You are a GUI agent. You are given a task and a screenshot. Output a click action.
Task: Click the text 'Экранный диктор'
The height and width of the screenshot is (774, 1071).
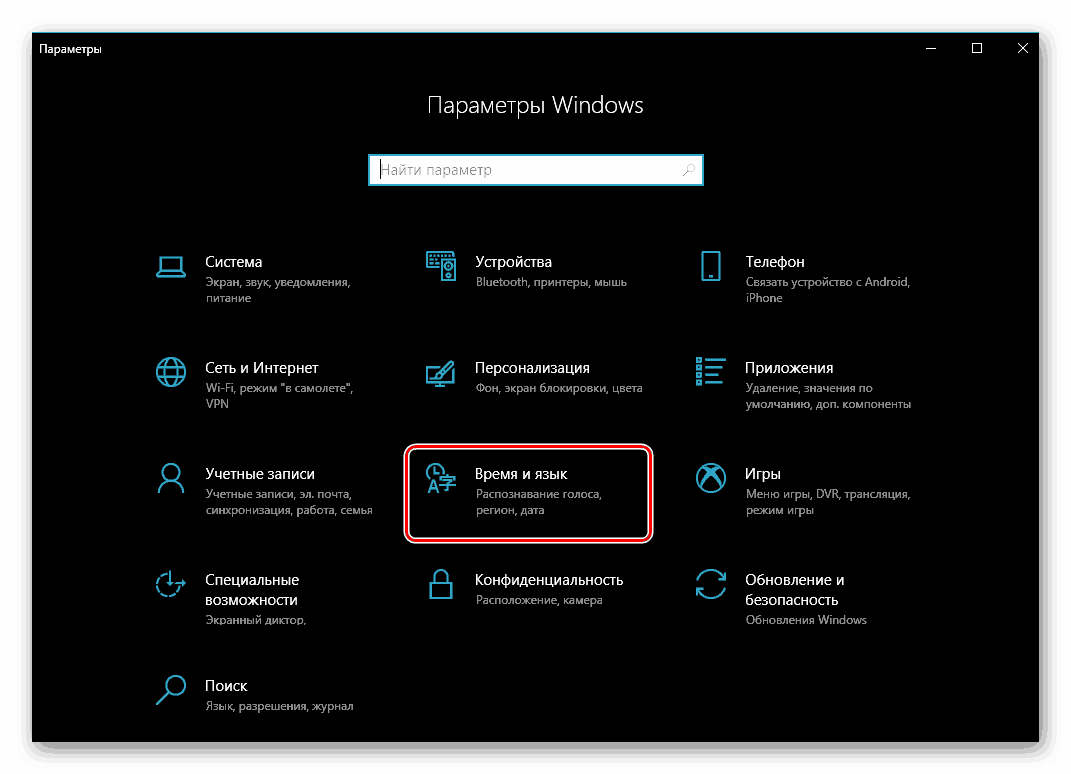[x=255, y=620]
